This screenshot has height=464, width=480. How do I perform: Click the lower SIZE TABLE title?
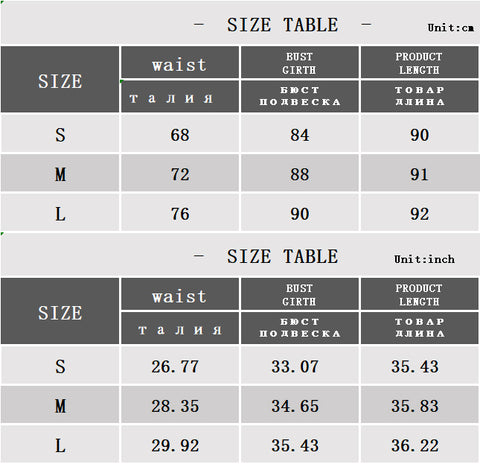283,256
